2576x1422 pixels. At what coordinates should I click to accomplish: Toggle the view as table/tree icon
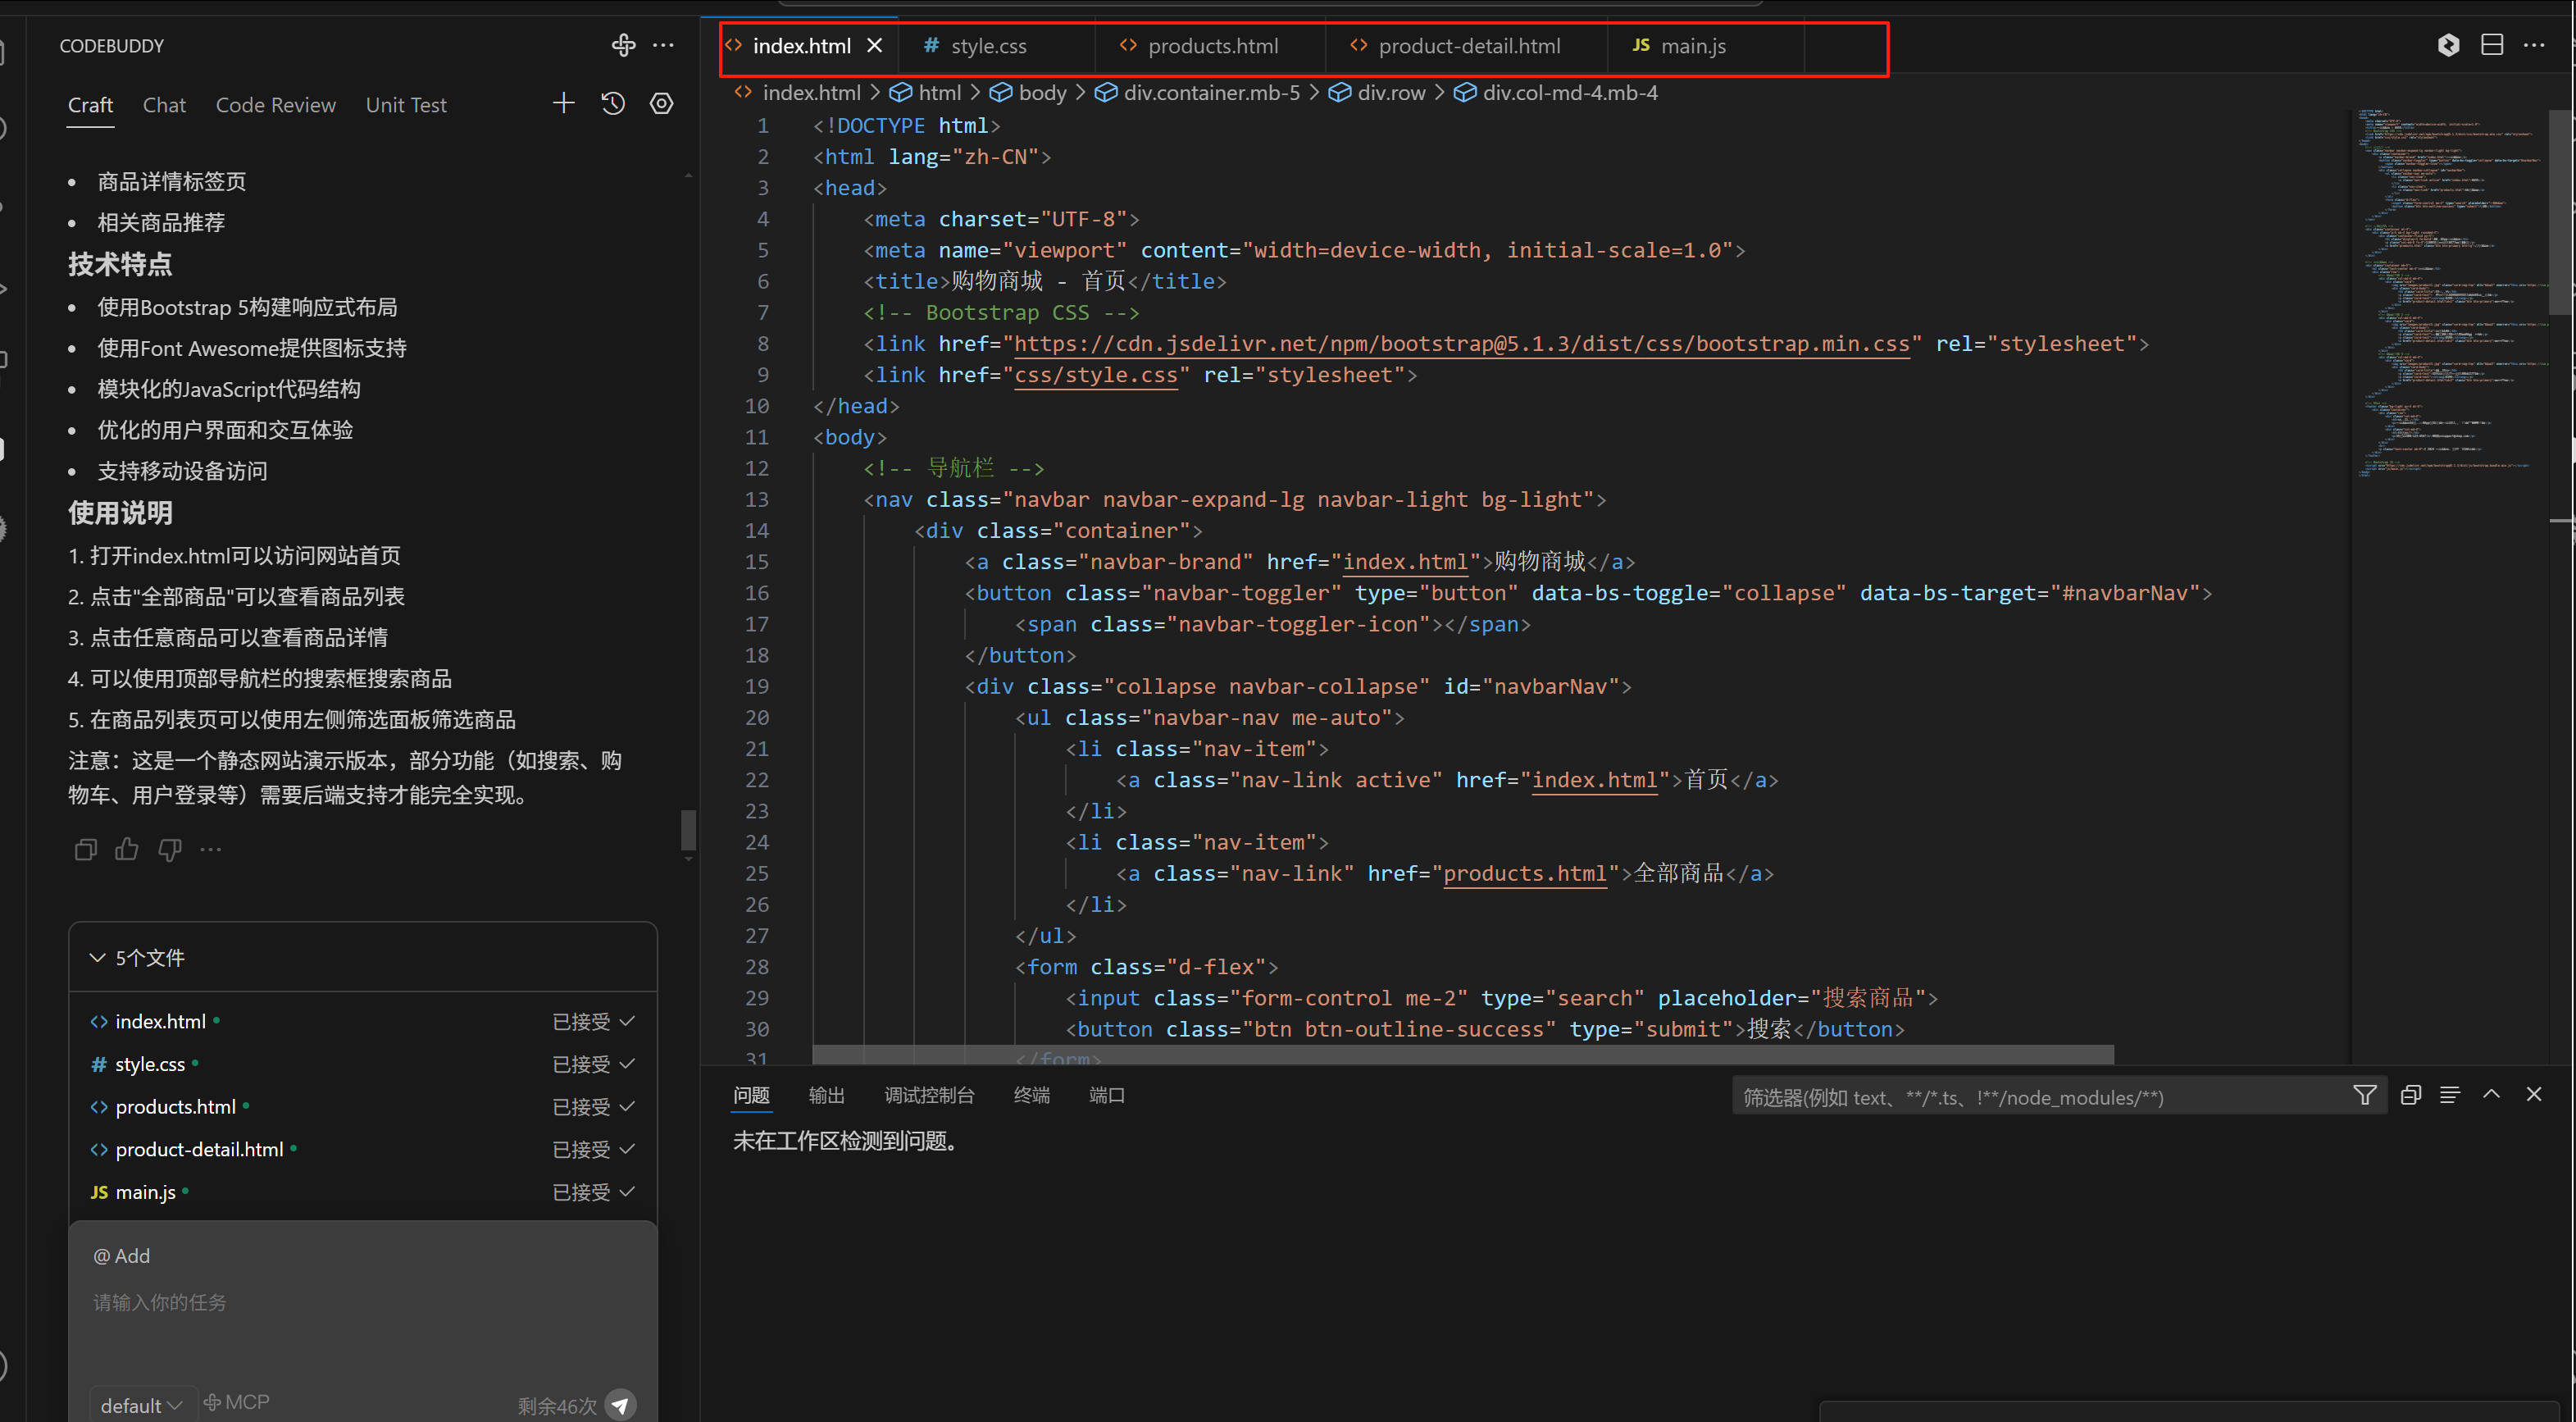click(2449, 1095)
